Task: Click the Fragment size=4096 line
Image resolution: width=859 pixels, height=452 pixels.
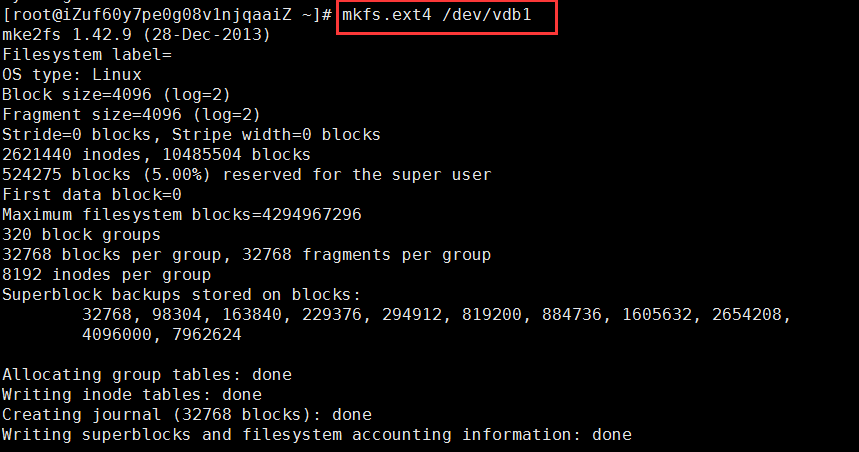Action: [x=131, y=115]
